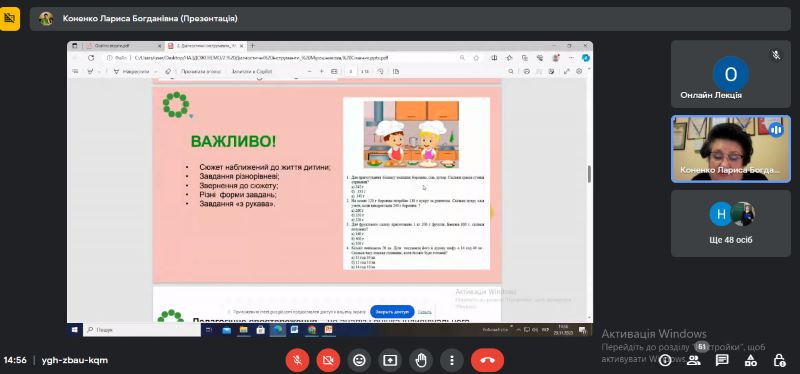Viewport: 800px width, 374px height.
Task: Open Chrome icon in the shared taskbar
Action: pos(312,330)
